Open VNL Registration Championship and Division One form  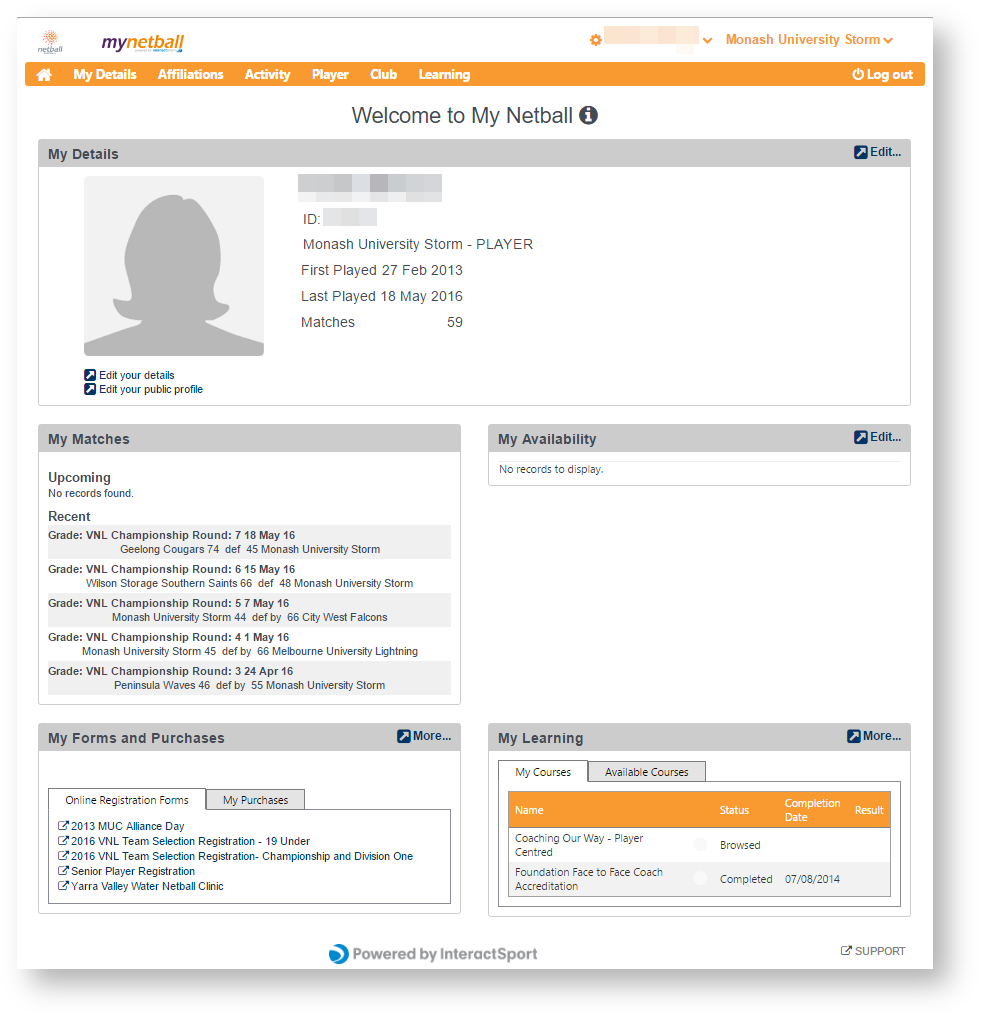coord(242,855)
